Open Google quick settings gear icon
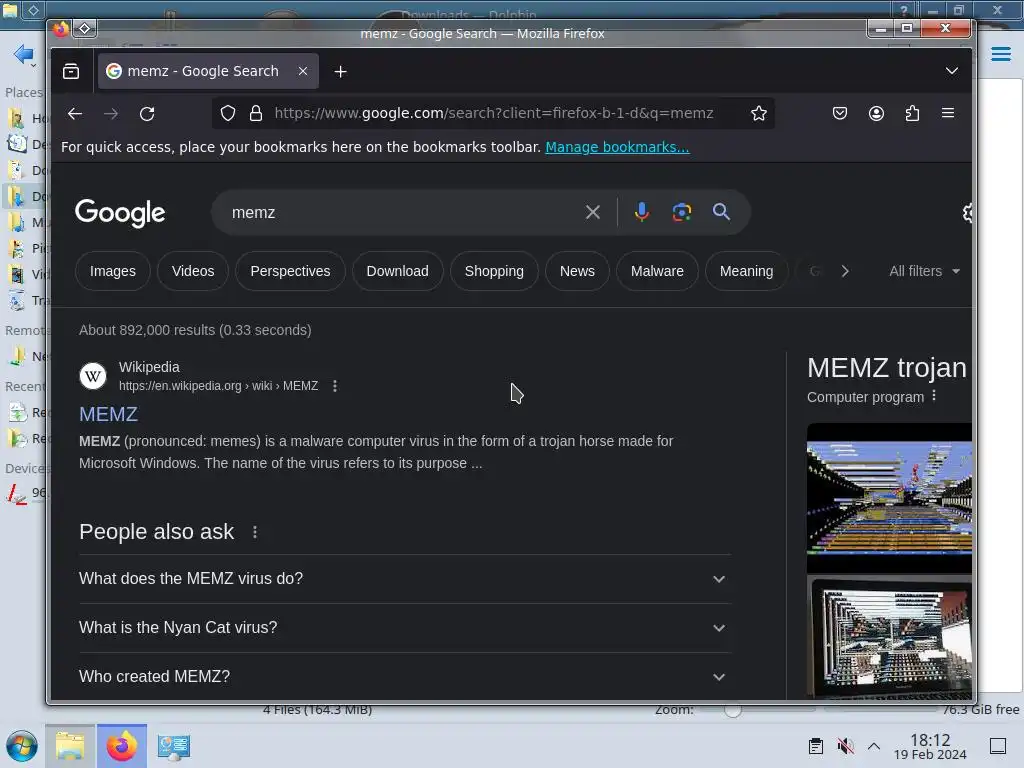Image resolution: width=1024 pixels, height=768 pixels. [968, 212]
